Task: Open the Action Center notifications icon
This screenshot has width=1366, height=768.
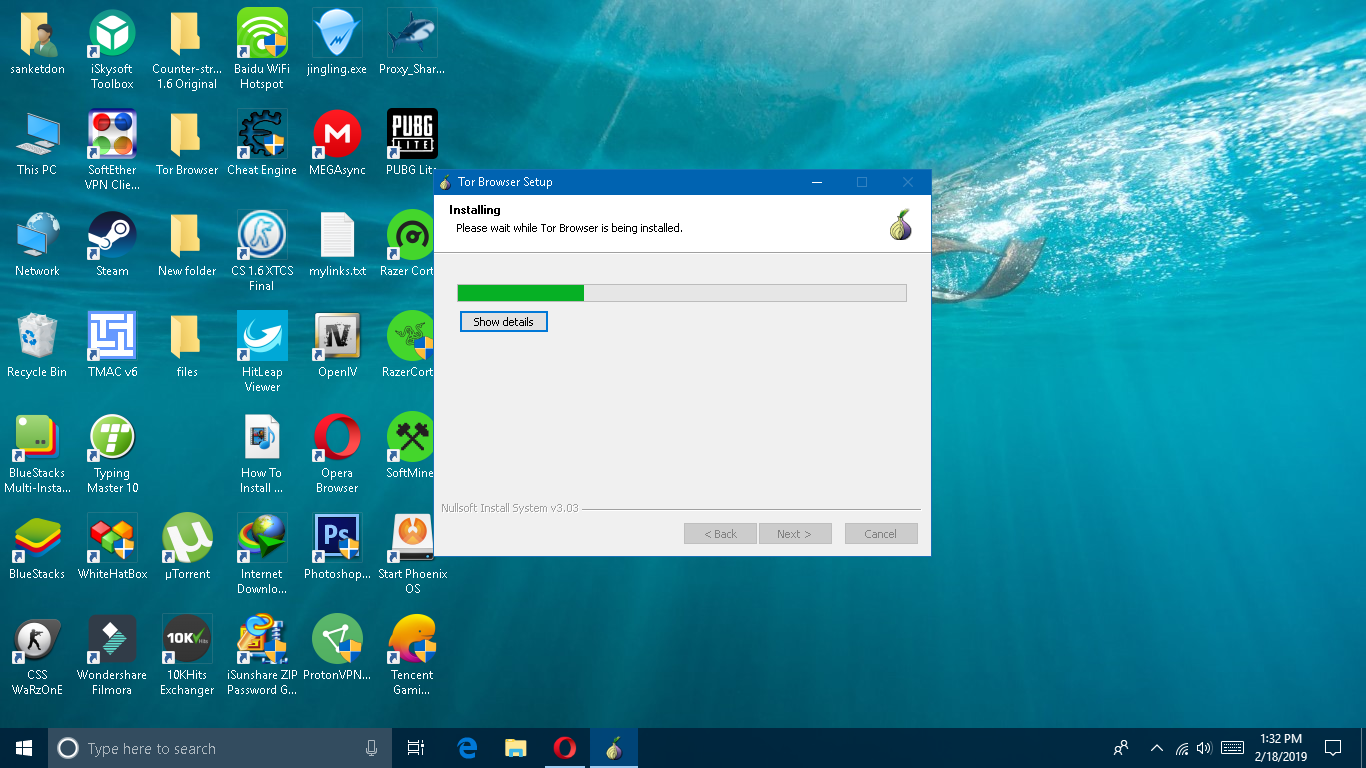Action: click(x=1333, y=748)
